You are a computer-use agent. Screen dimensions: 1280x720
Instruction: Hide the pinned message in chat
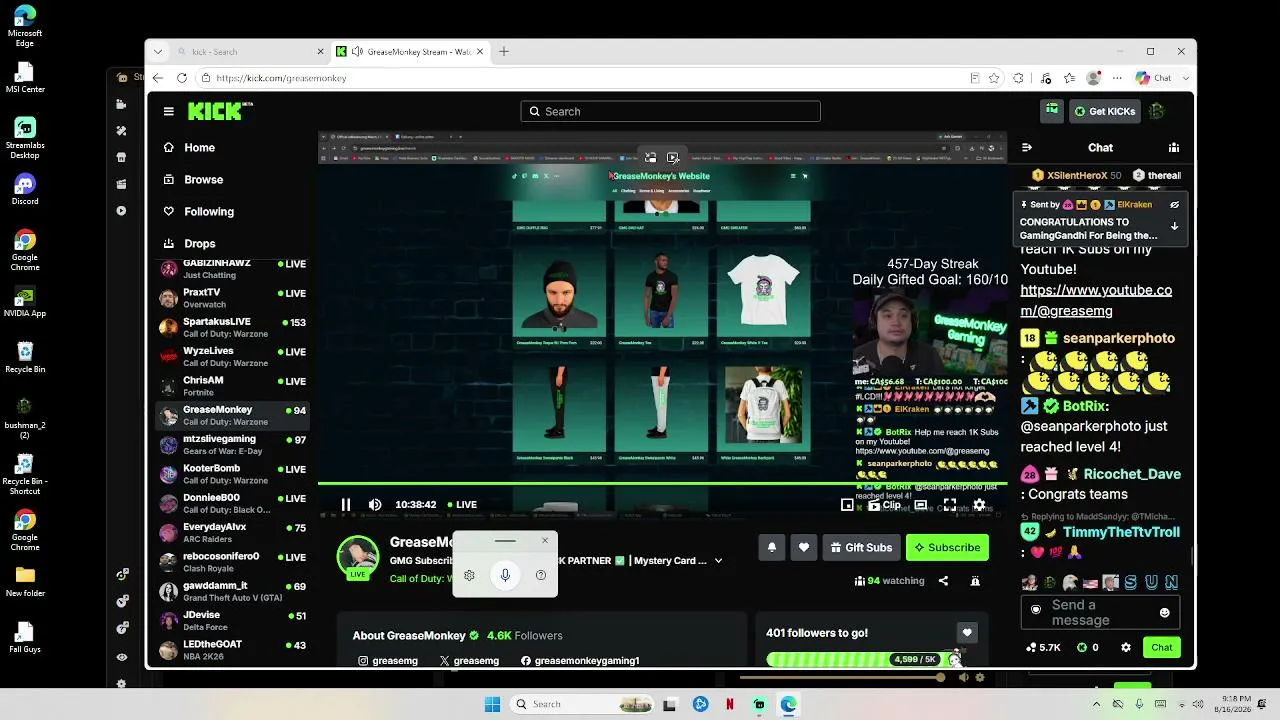pos(1174,204)
